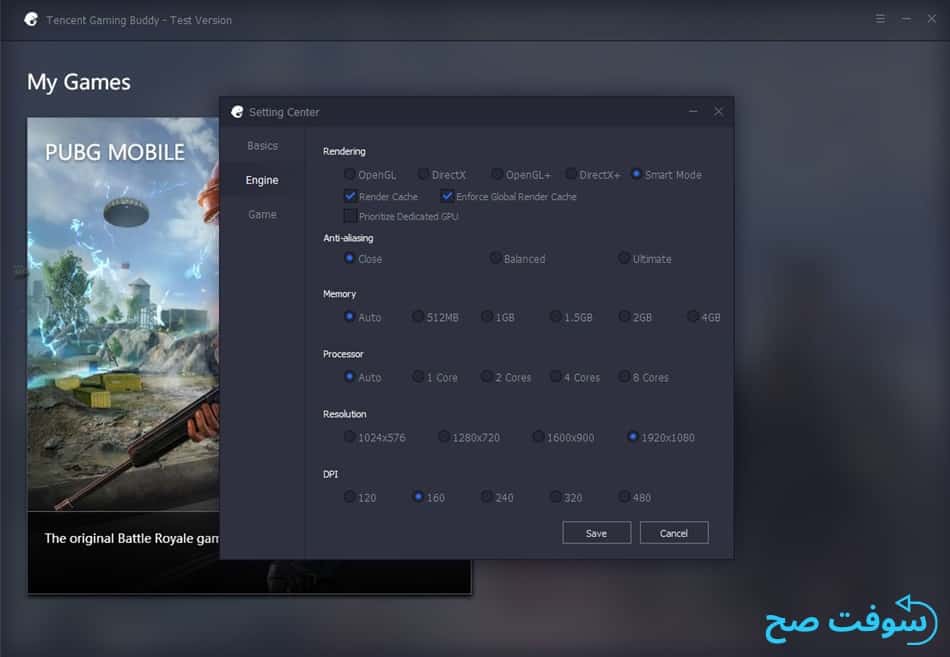Set anti-aliasing to Balanced
The image size is (950, 657).
tap(495, 258)
